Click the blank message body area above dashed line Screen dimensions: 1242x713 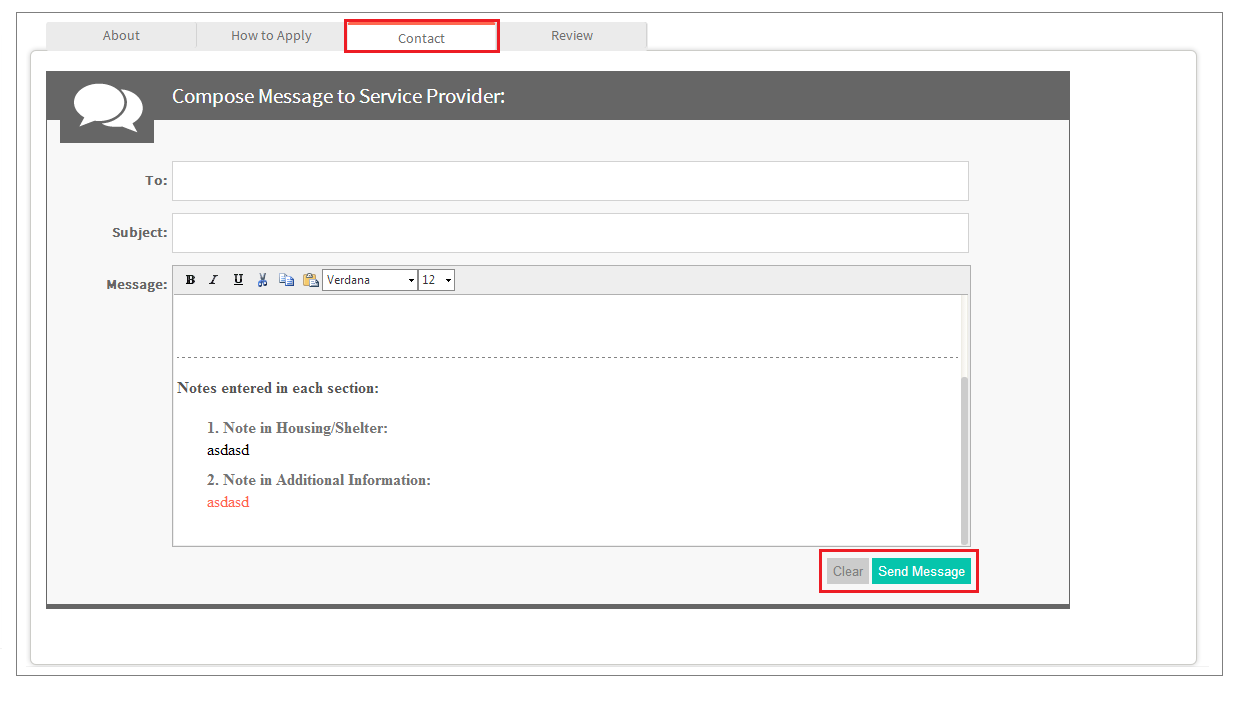(x=567, y=325)
